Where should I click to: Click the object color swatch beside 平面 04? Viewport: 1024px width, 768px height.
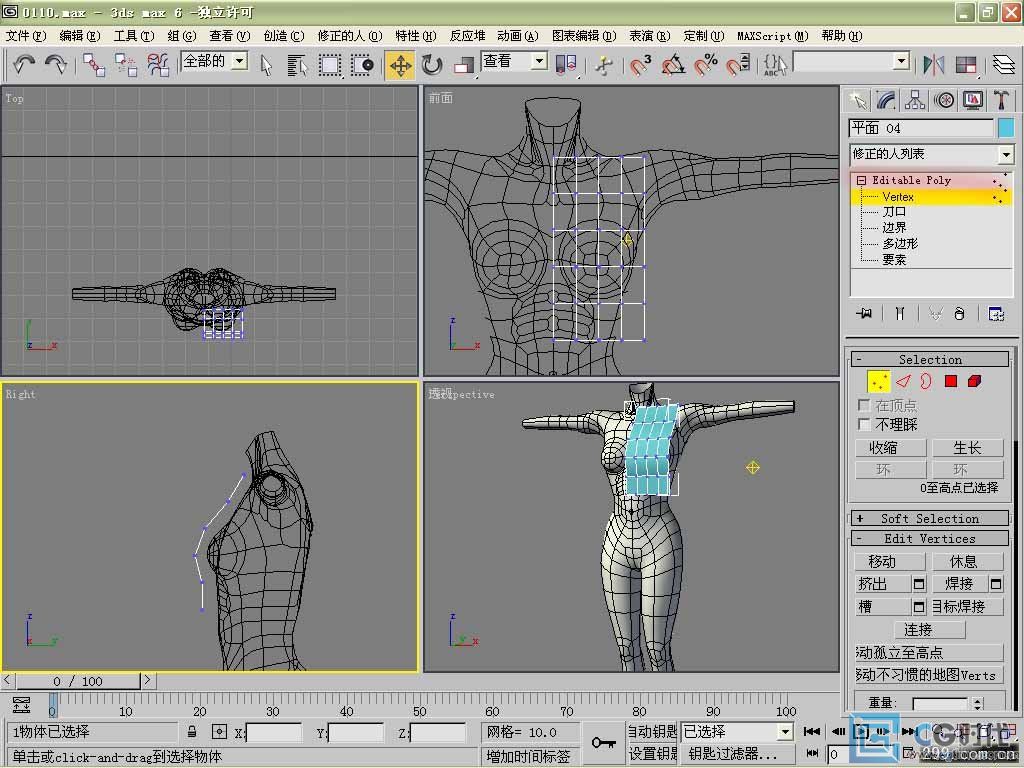pyautogui.click(x=1006, y=128)
